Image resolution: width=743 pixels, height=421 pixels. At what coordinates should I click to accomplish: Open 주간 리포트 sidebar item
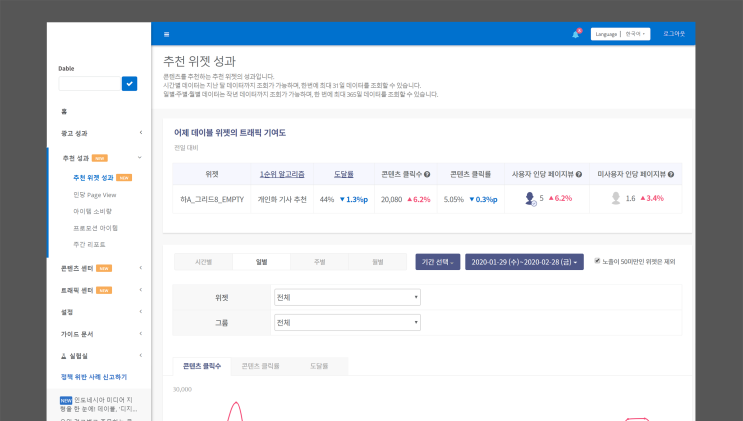(x=89, y=245)
